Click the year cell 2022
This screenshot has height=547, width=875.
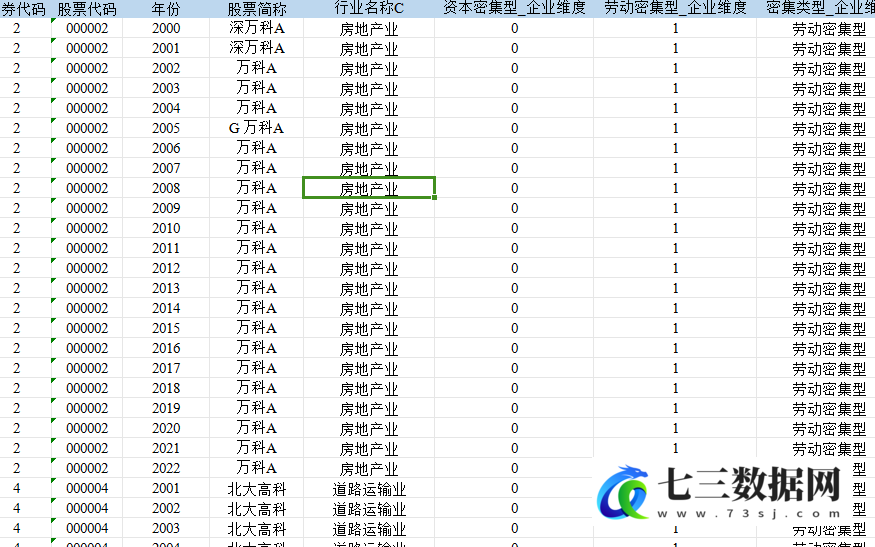pyautogui.click(x=166, y=468)
